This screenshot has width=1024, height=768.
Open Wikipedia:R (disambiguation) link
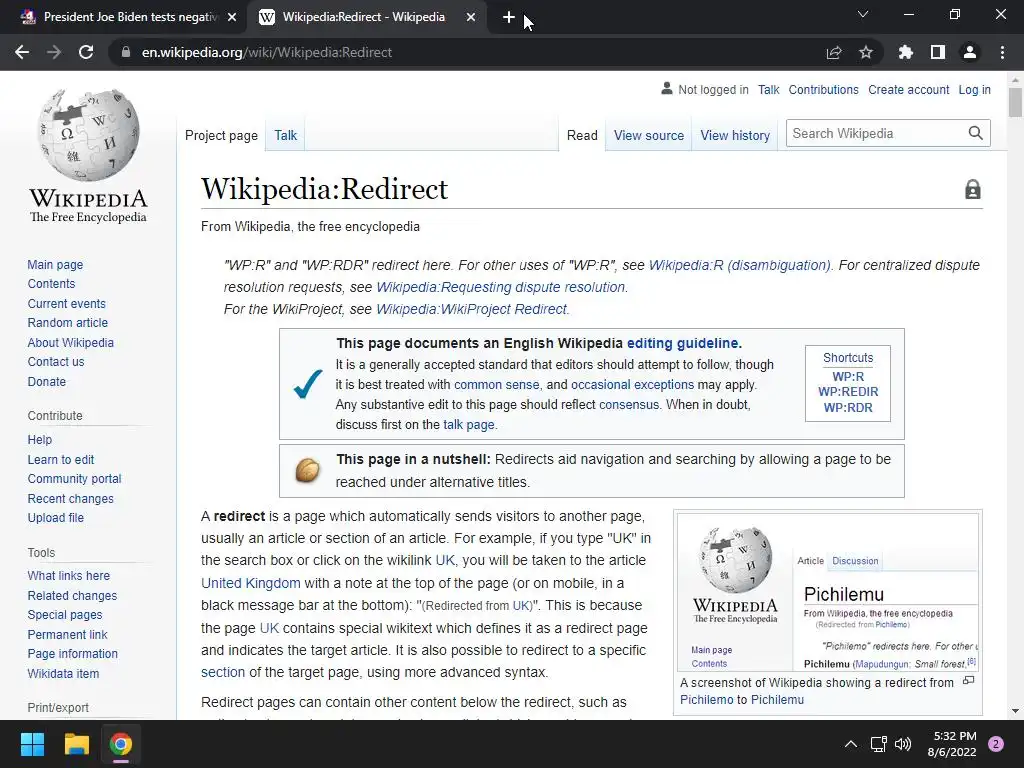click(x=740, y=265)
